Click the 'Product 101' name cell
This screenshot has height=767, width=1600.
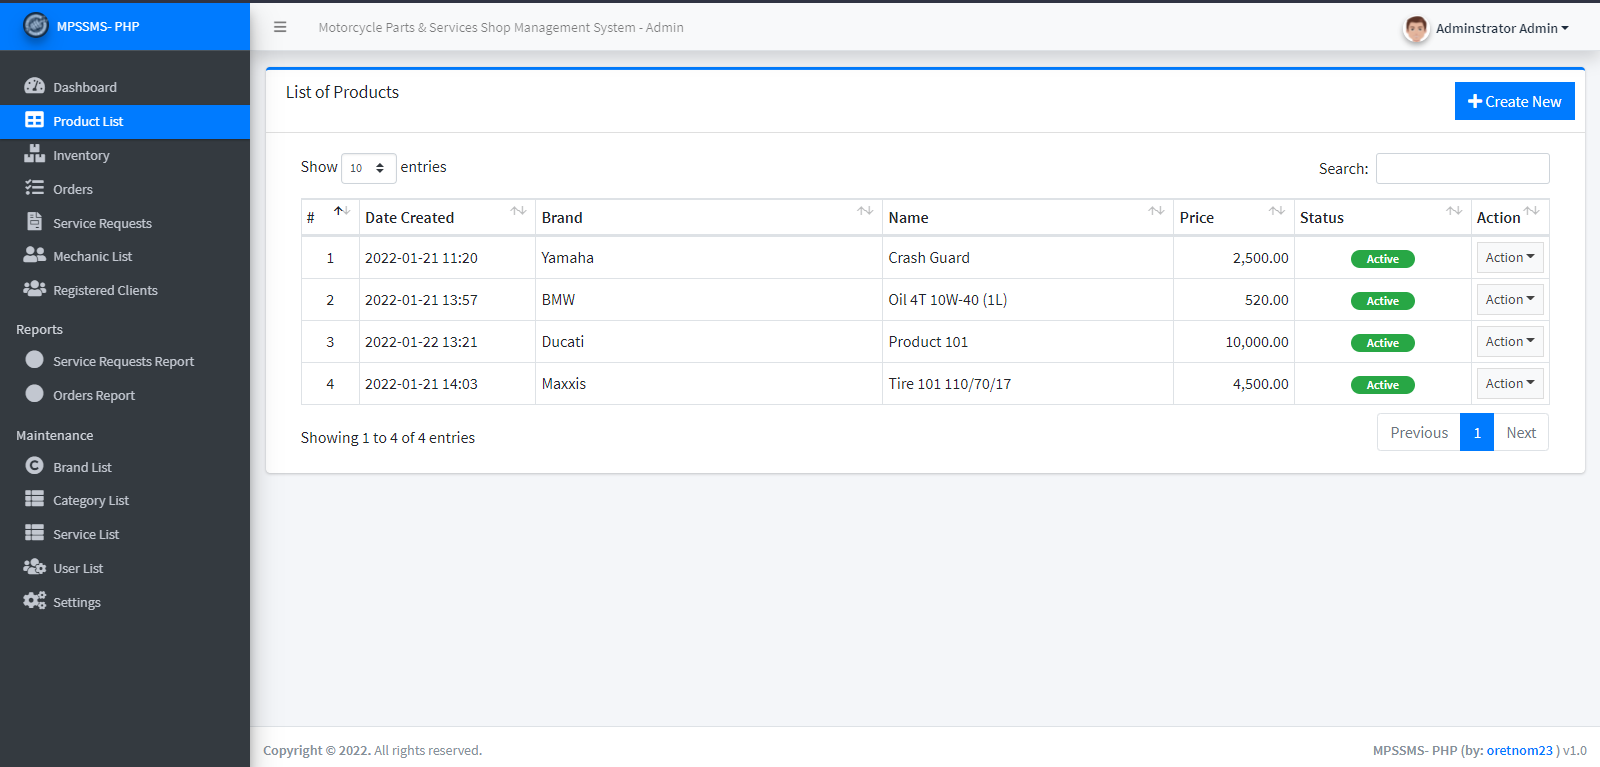[x=1028, y=342]
